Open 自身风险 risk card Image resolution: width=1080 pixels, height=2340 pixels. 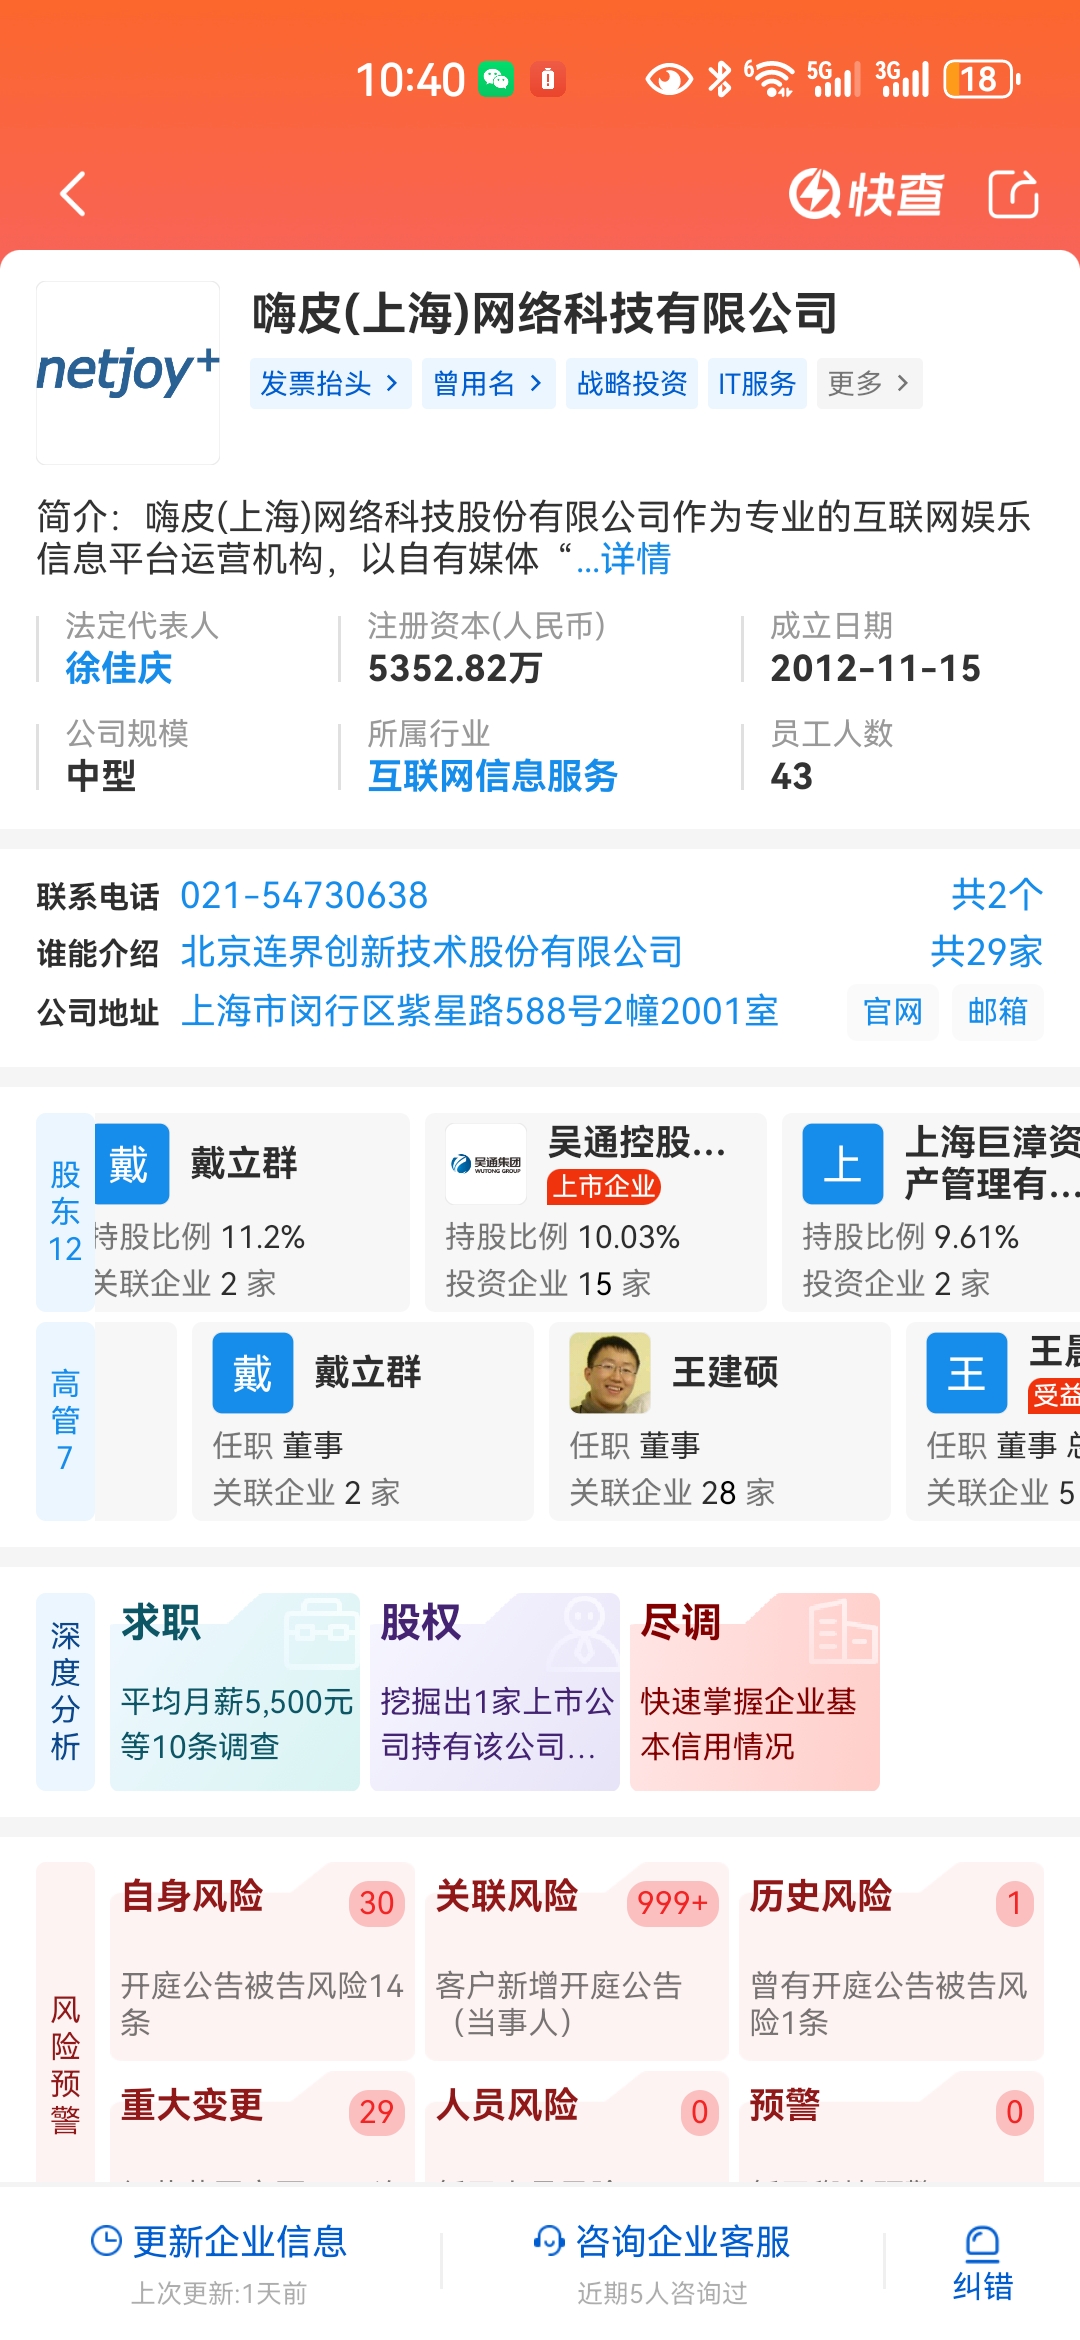point(262,1961)
